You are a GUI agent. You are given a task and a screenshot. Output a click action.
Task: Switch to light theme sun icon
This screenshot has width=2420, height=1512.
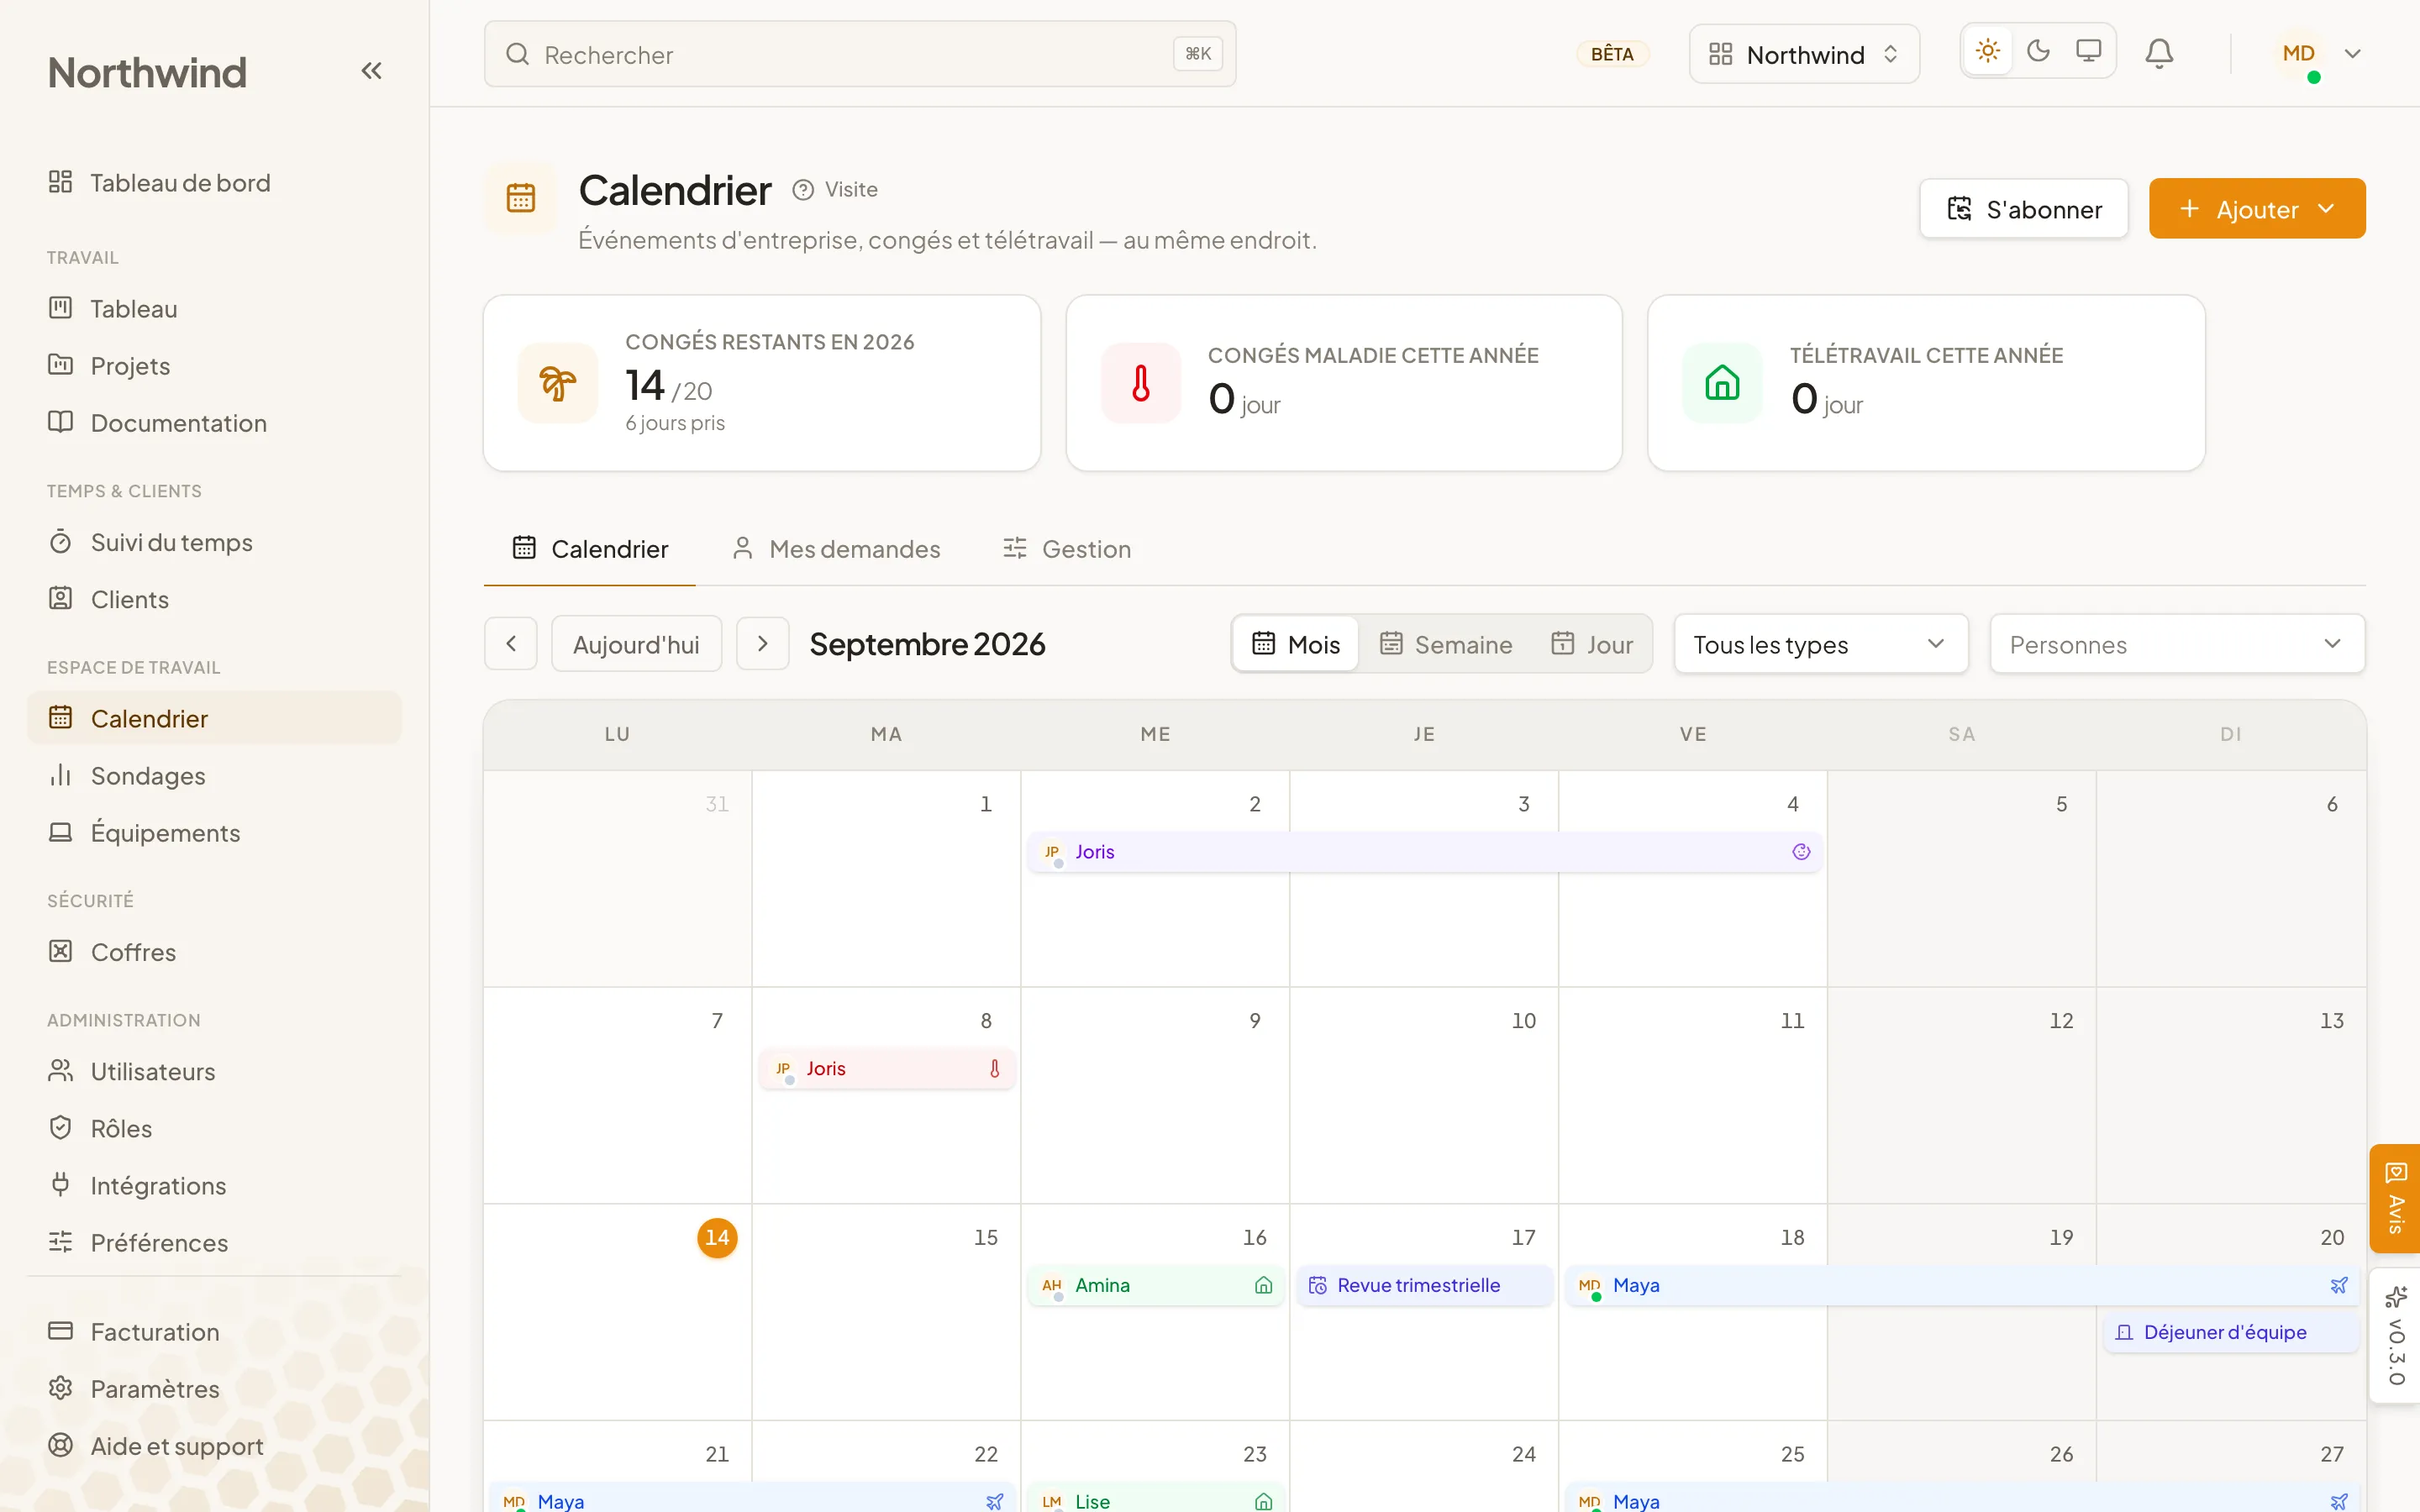coord(1987,51)
